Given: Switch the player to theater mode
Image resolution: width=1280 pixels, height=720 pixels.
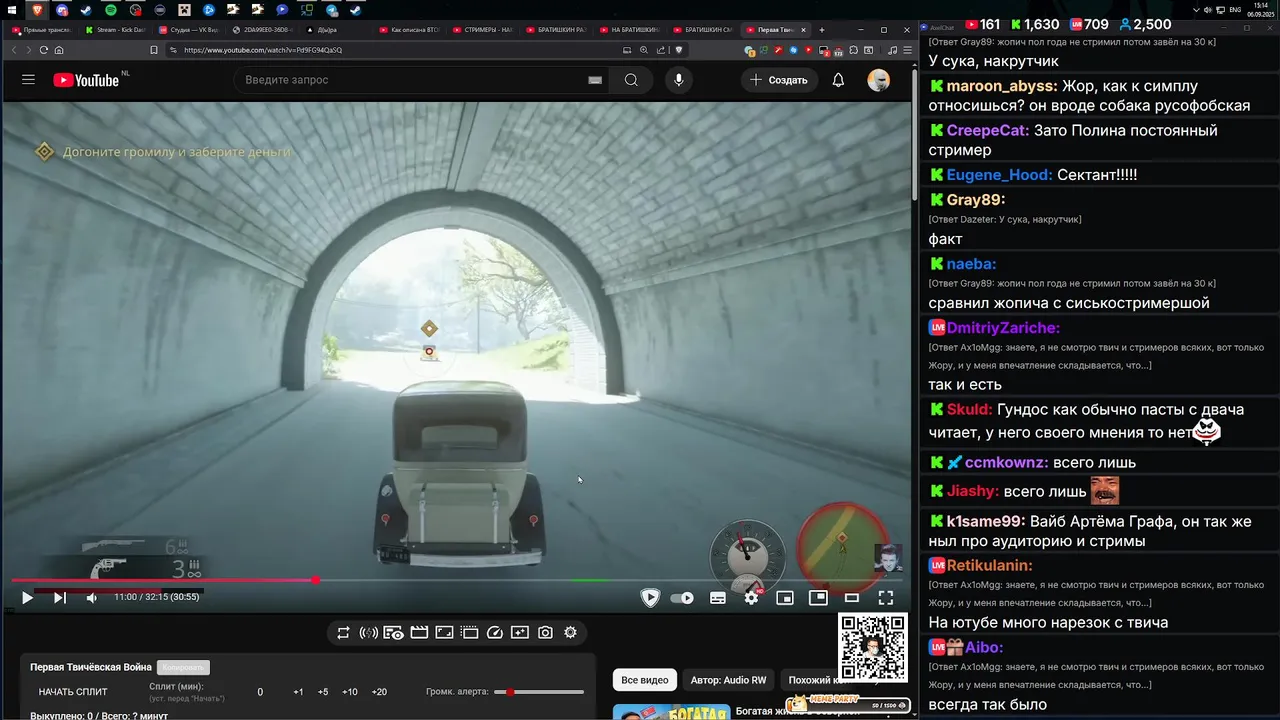Looking at the screenshot, I should coord(852,598).
